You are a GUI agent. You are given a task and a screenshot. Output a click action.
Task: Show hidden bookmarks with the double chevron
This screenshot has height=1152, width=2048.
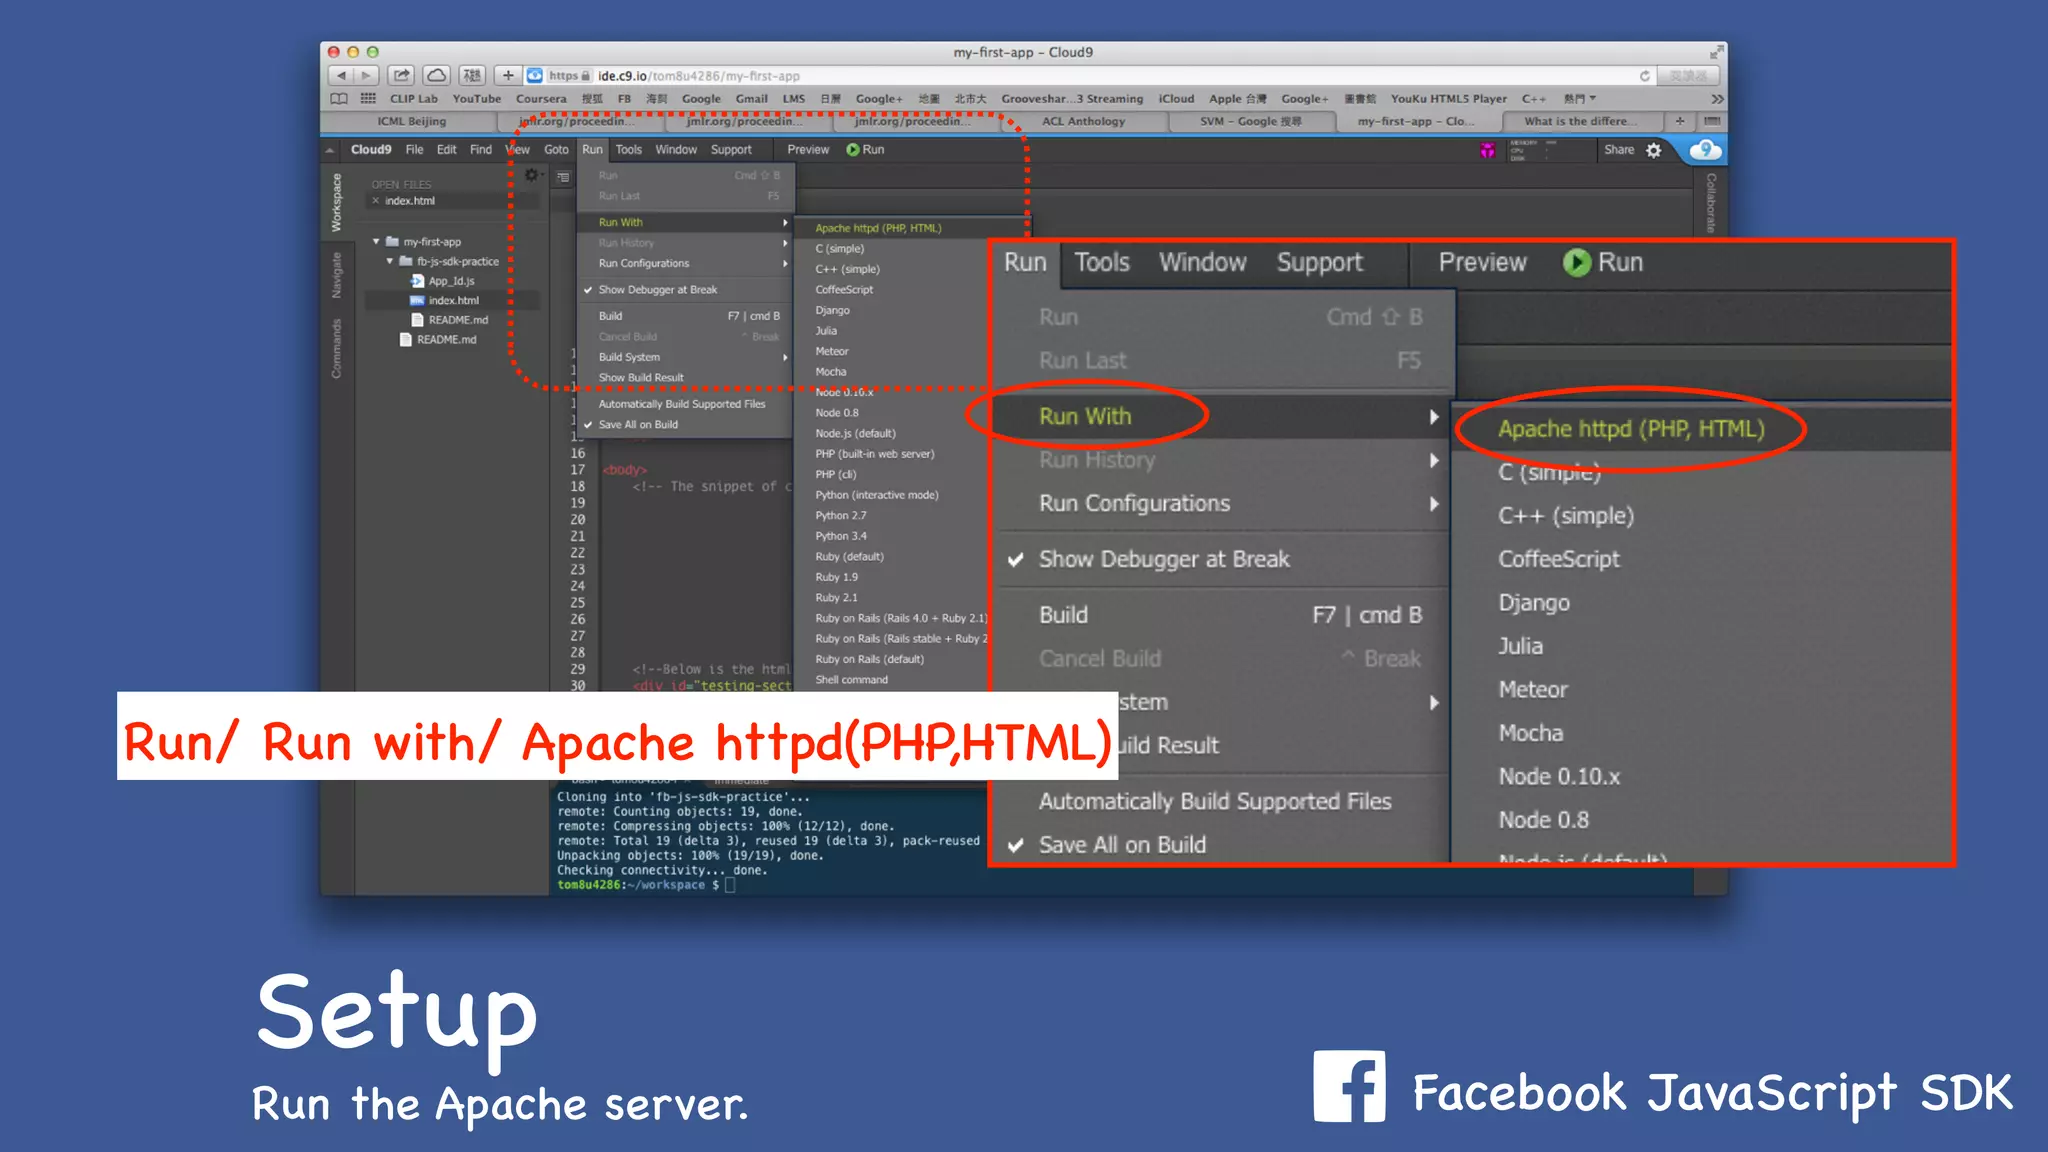click(1717, 99)
